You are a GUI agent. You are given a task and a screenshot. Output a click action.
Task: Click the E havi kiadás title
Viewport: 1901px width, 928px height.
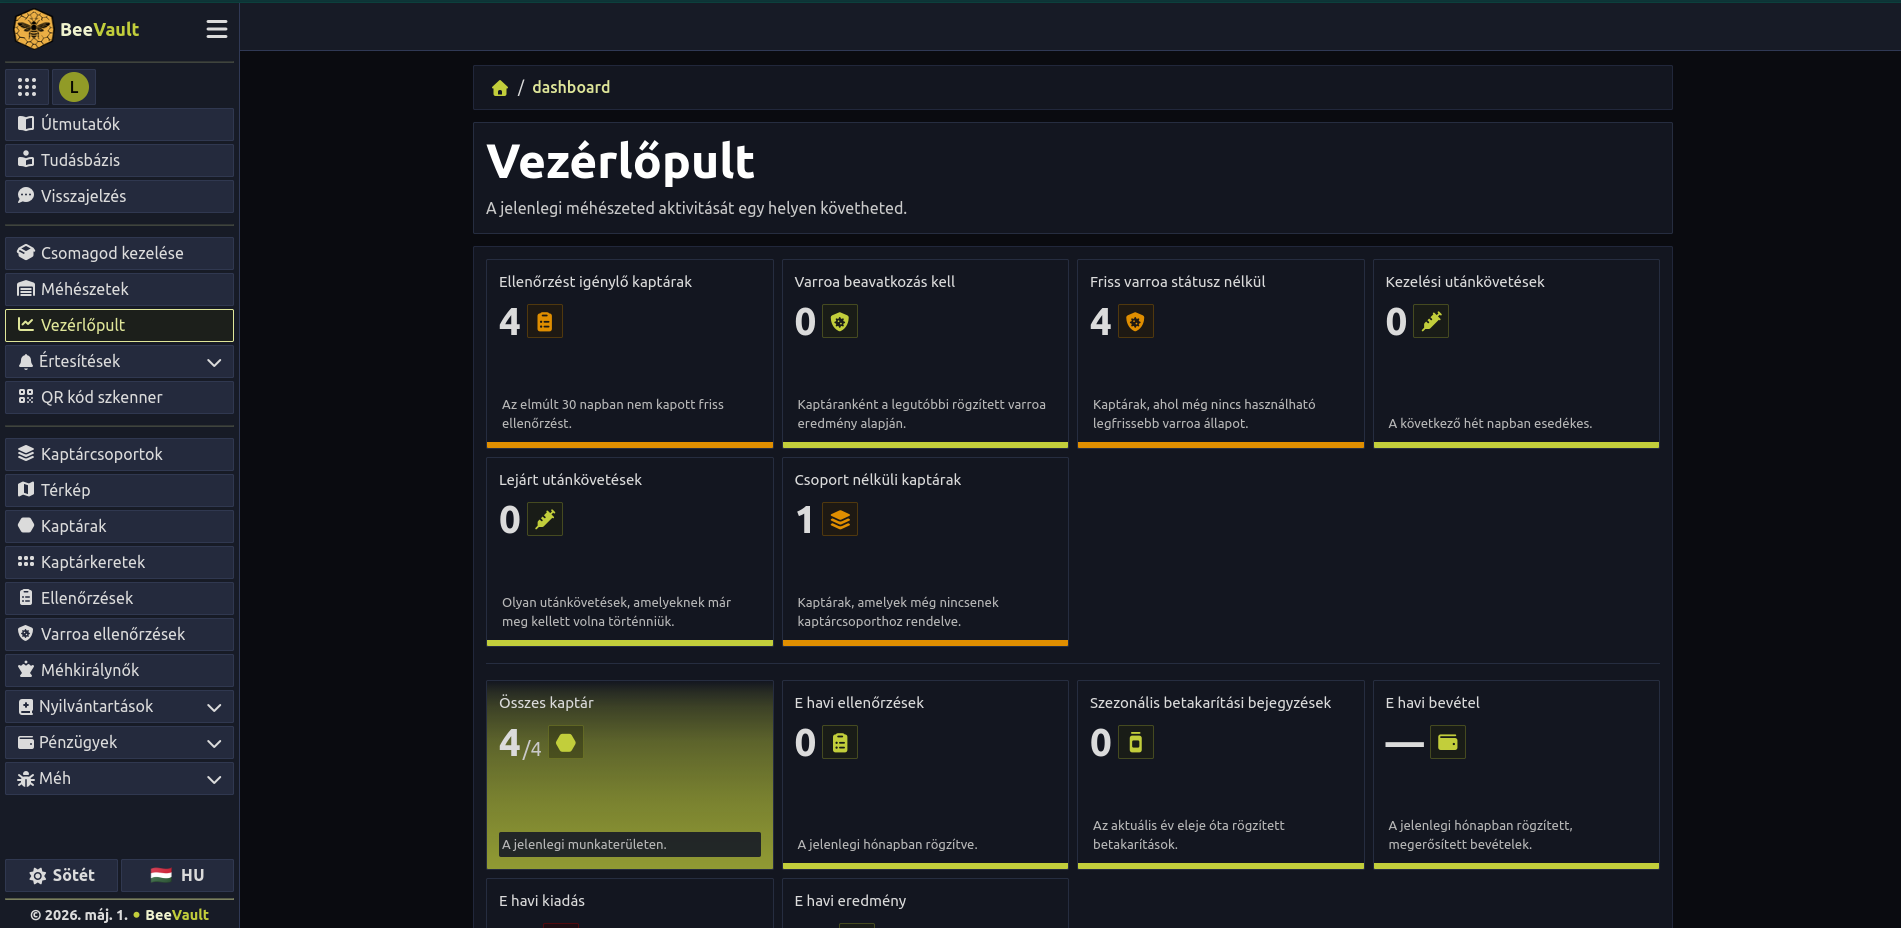542,901
